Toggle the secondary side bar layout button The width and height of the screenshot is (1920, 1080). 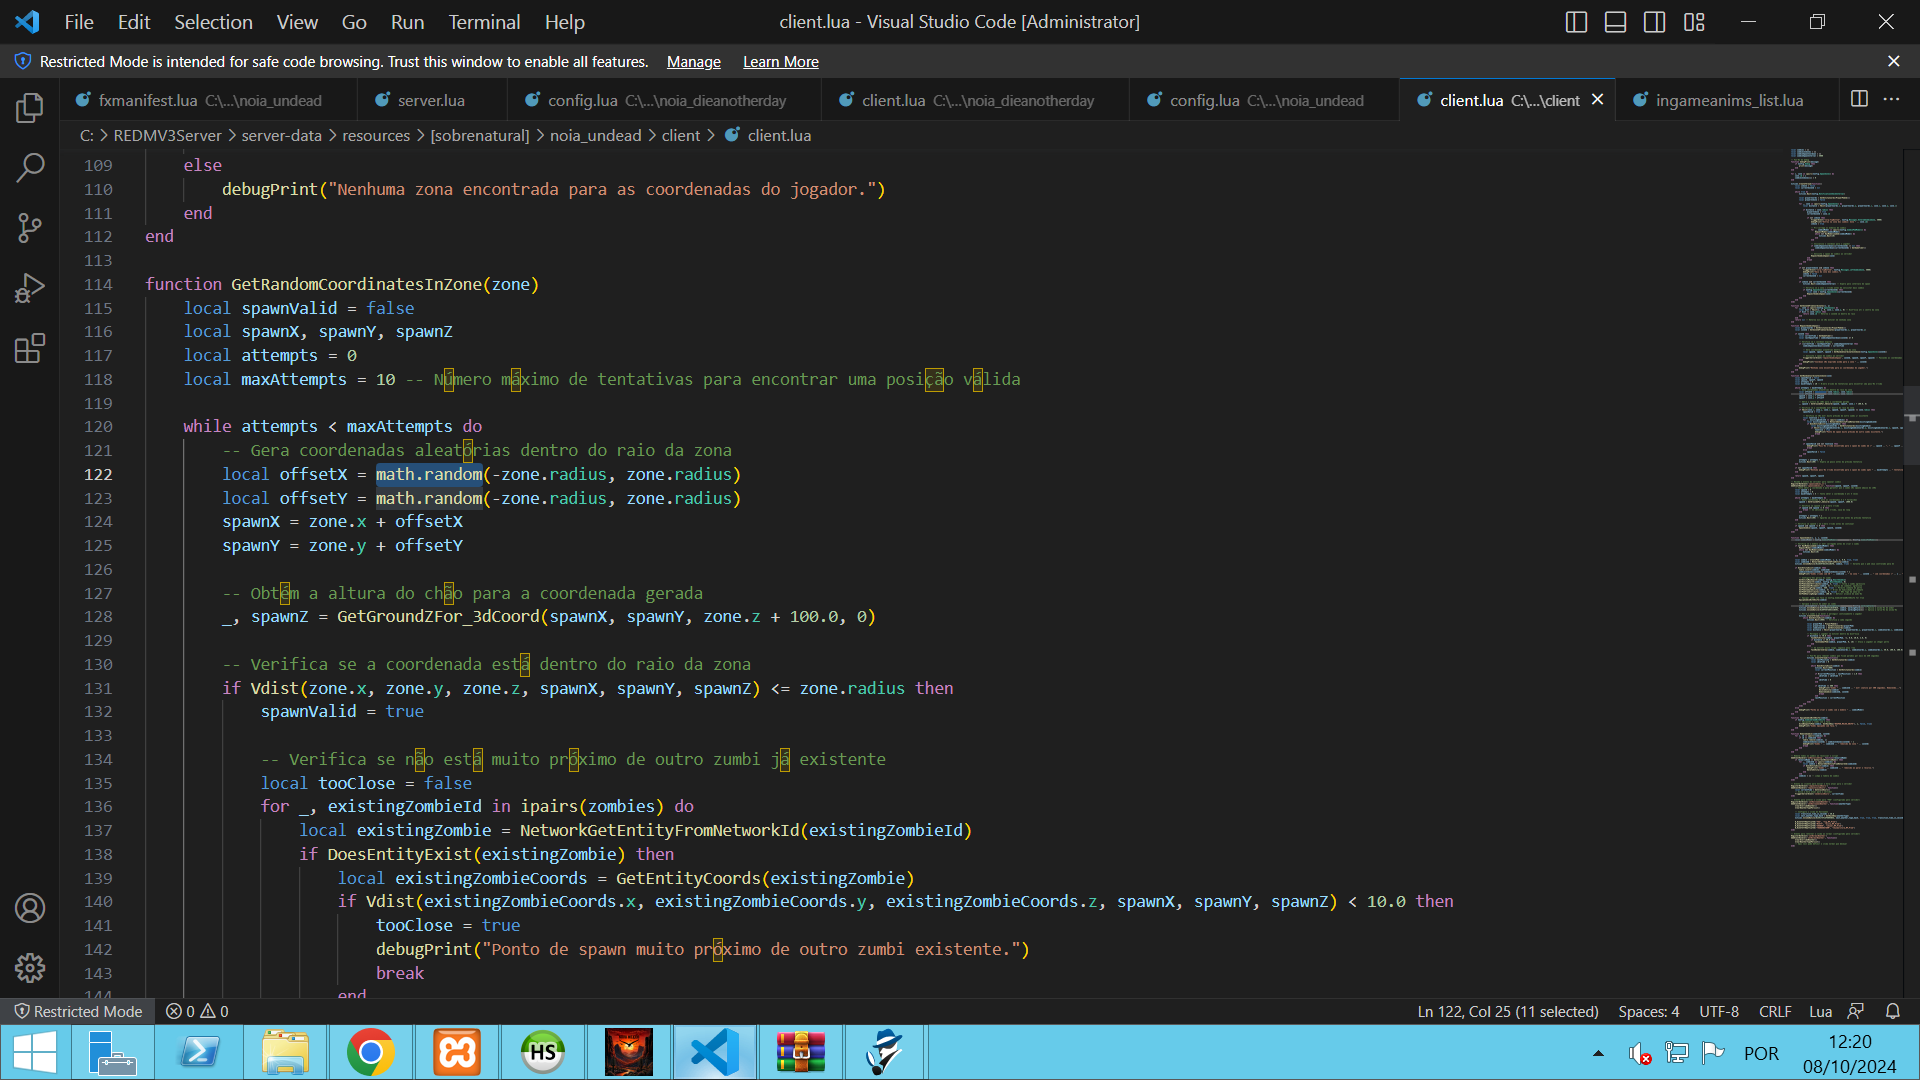pos(1654,22)
